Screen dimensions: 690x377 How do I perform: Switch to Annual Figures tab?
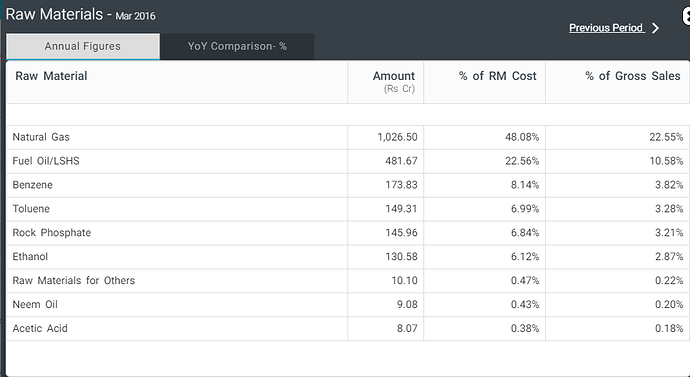[83, 46]
